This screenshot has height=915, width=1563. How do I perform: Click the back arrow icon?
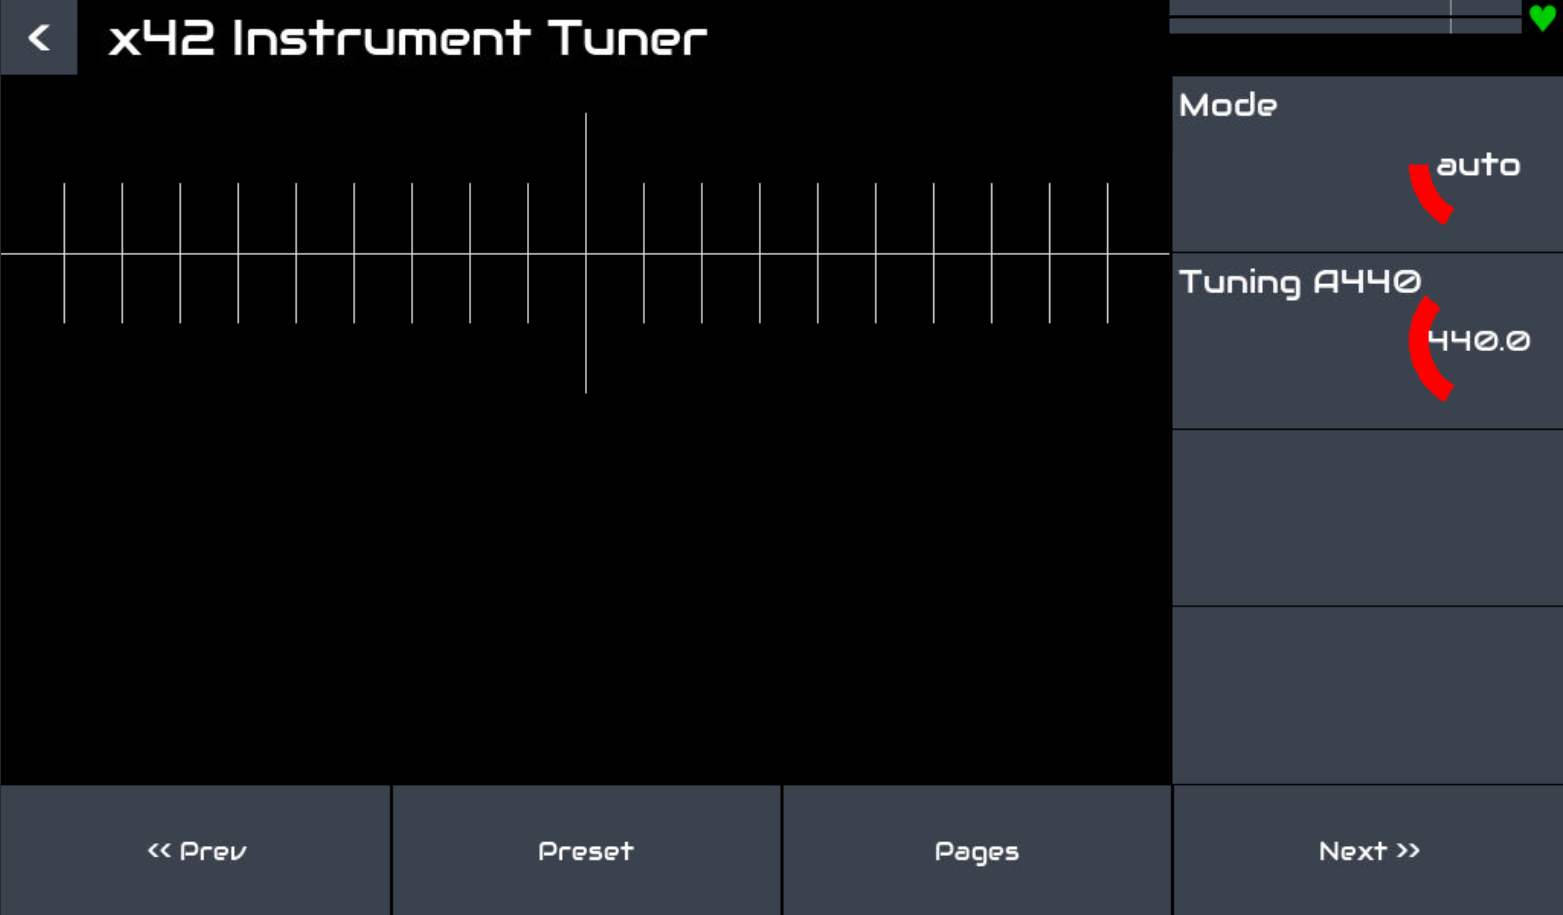(39, 38)
